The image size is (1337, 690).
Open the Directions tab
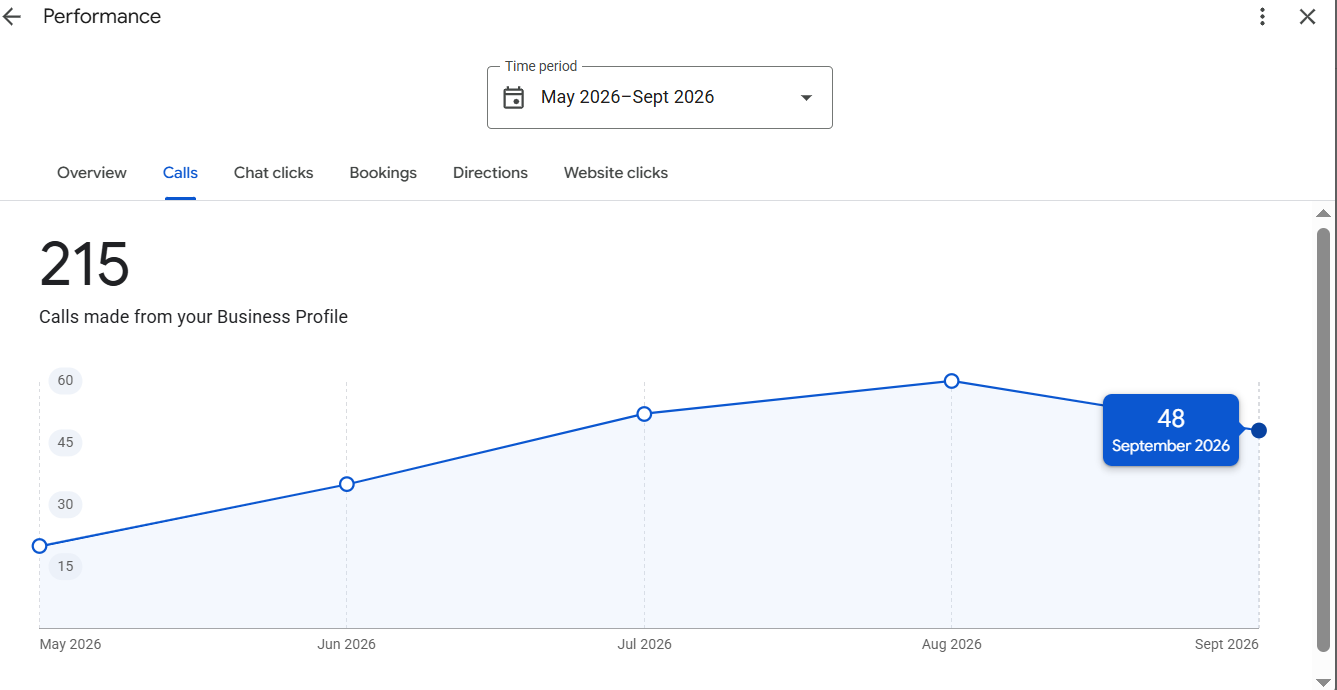coord(490,173)
